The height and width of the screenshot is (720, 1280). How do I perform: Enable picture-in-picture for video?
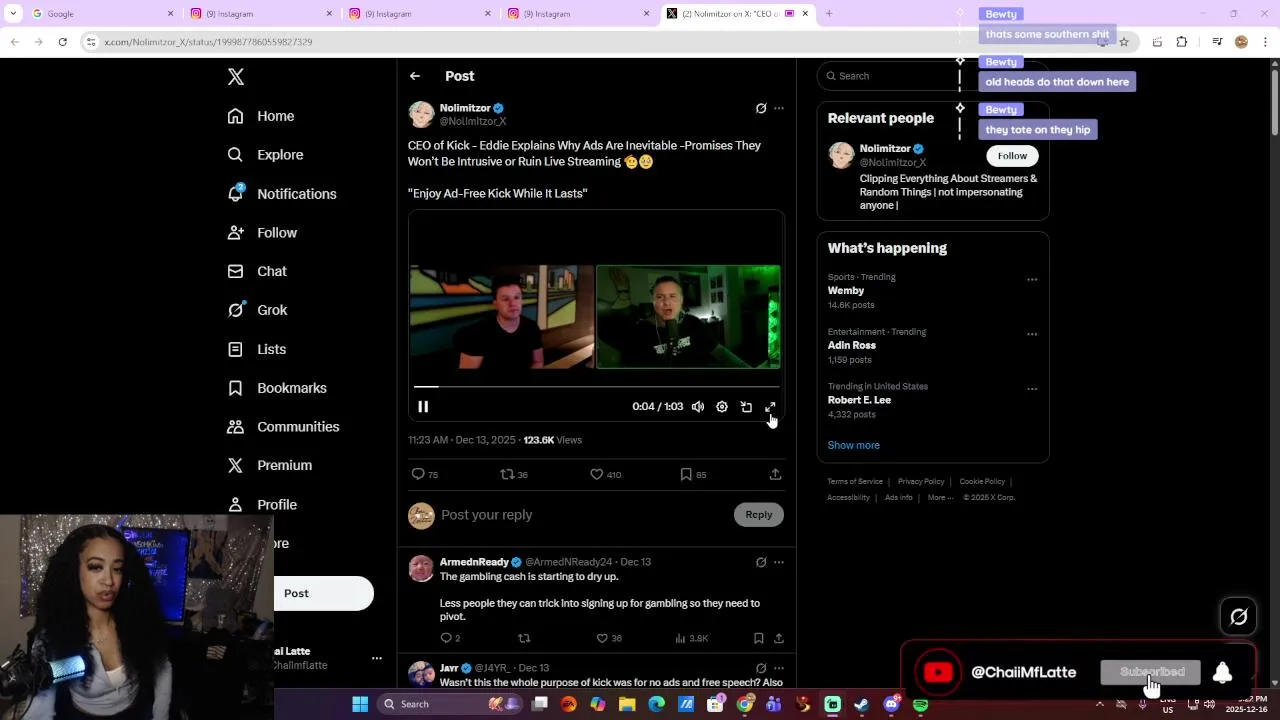click(x=746, y=407)
